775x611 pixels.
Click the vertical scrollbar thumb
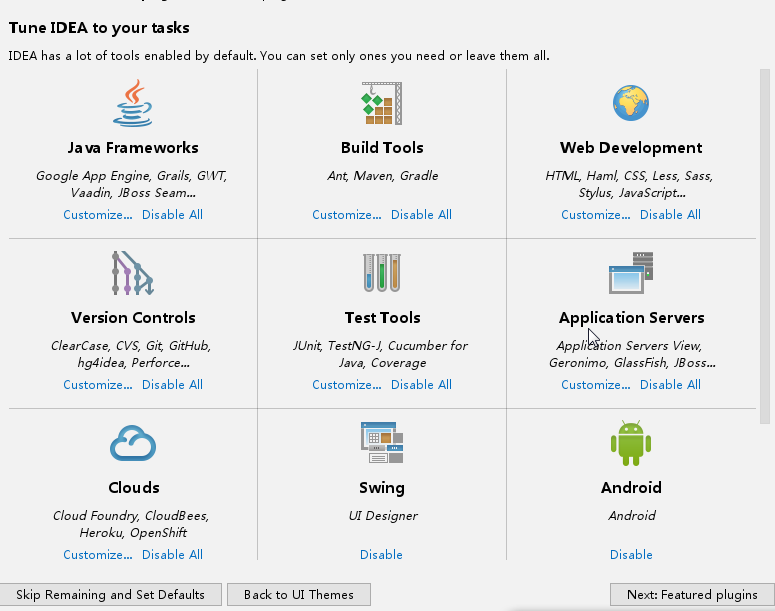[x=765, y=246]
